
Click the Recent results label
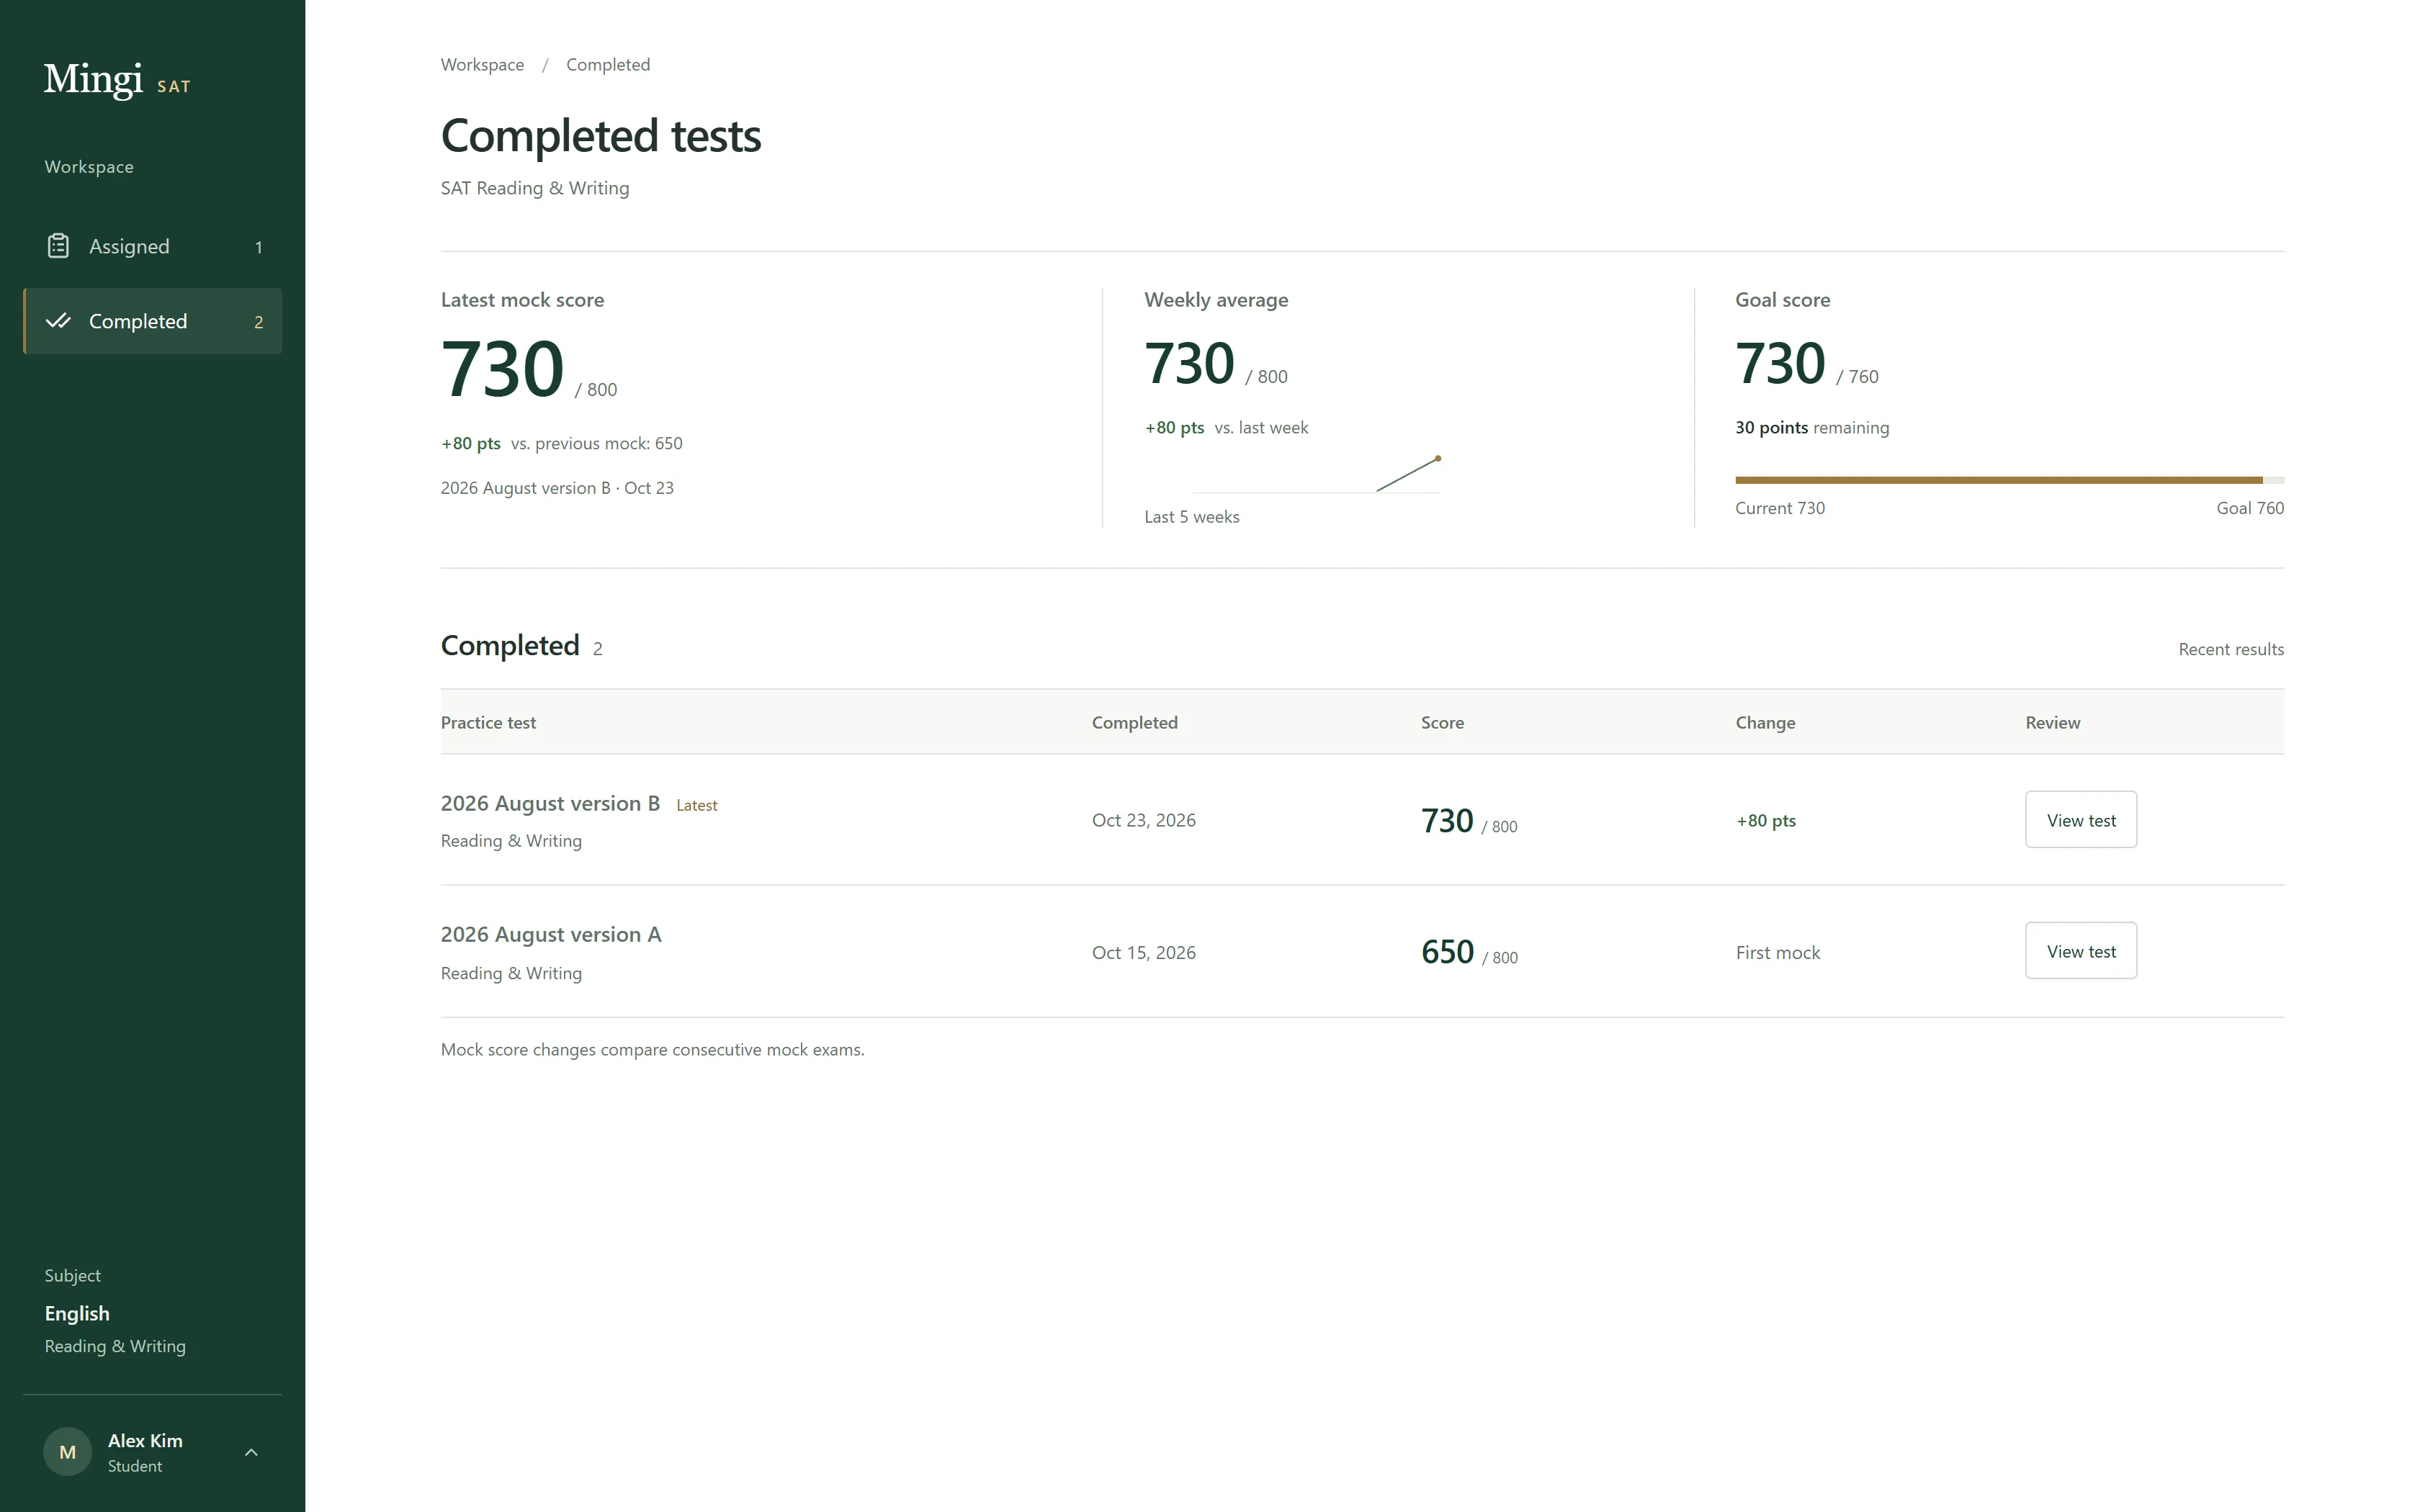click(x=2231, y=650)
